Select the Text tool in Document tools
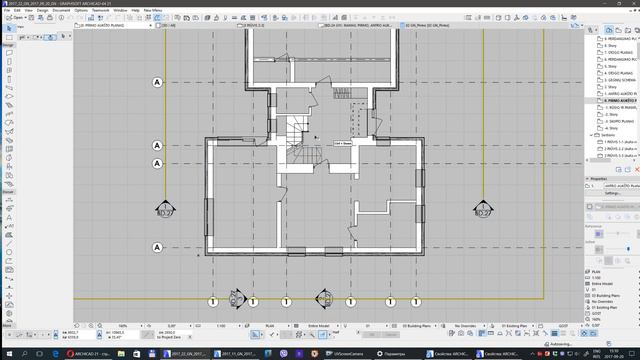Viewport: 640px width, 360px height. (9, 218)
